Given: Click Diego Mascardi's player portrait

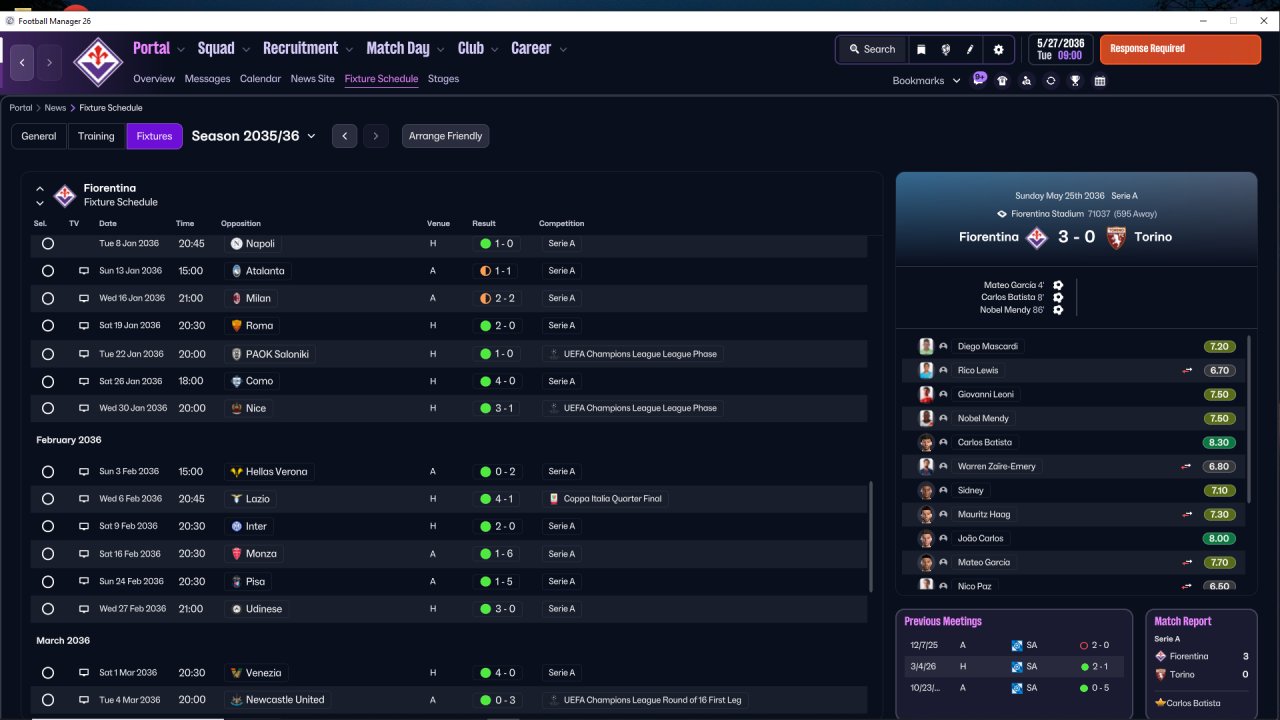Looking at the screenshot, I should pyautogui.click(x=926, y=346).
